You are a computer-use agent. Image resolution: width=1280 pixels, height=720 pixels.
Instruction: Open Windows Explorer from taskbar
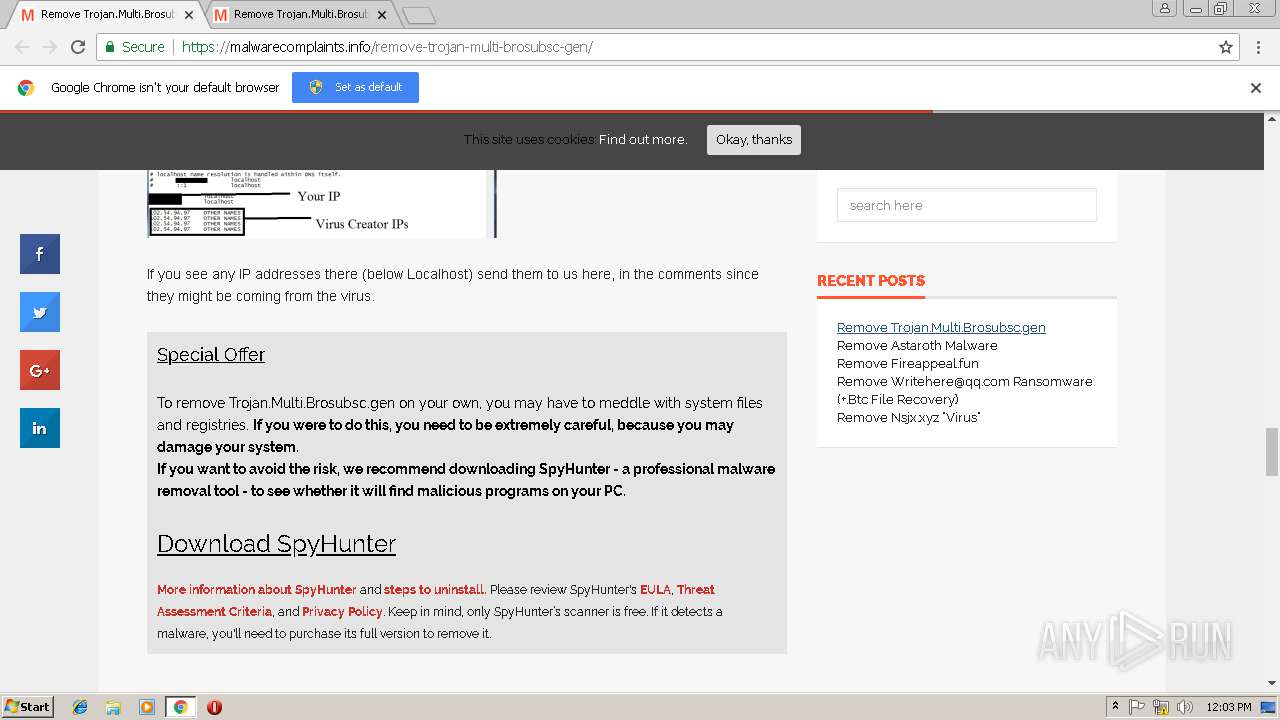pos(113,707)
